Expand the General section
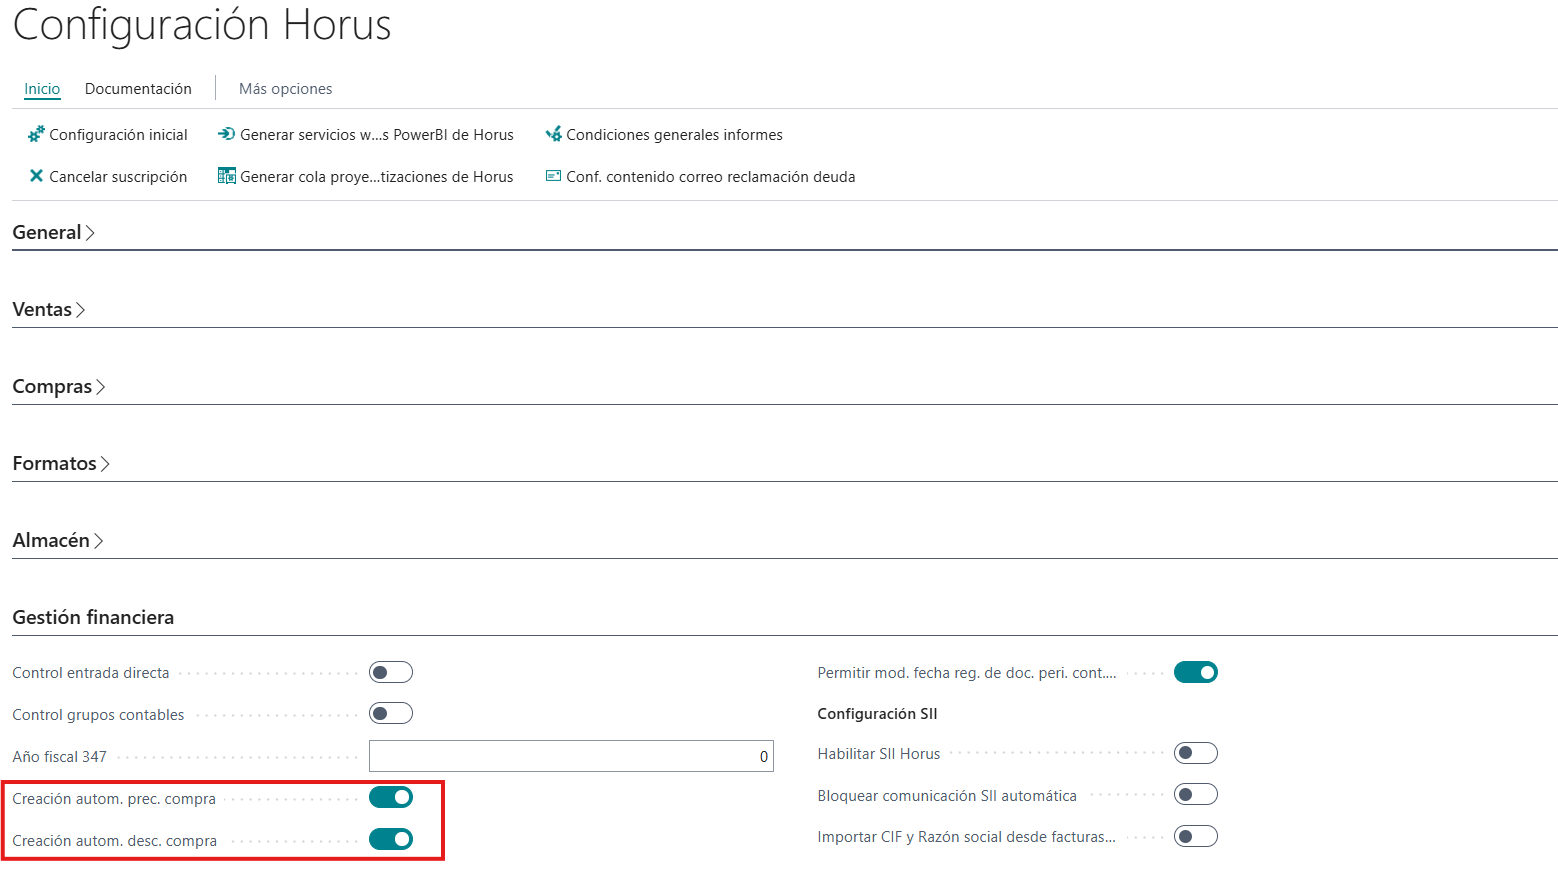This screenshot has height=892, width=1558. pyautogui.click(x=54, y=232)
